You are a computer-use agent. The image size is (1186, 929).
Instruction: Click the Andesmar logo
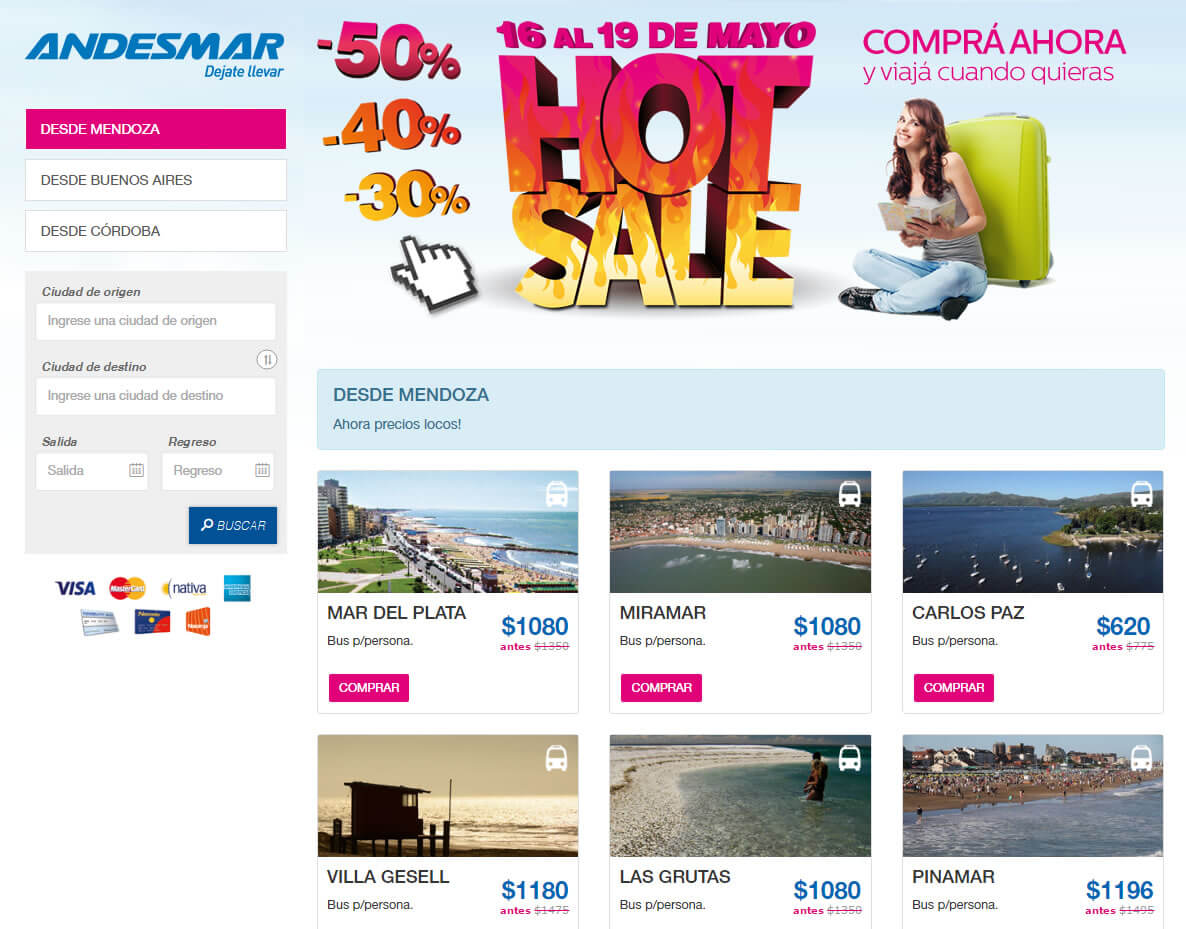coord(155,55)
